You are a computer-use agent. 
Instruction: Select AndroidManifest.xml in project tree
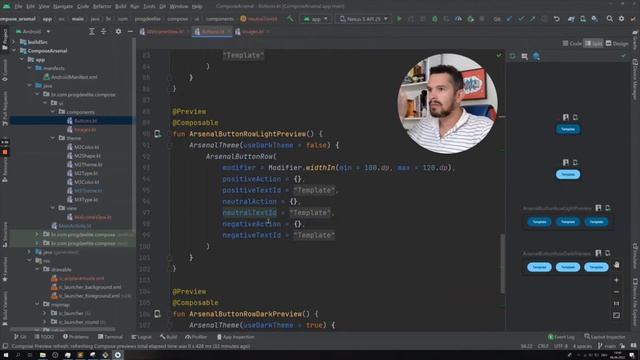pyautogui.click(x=74, y=77)
